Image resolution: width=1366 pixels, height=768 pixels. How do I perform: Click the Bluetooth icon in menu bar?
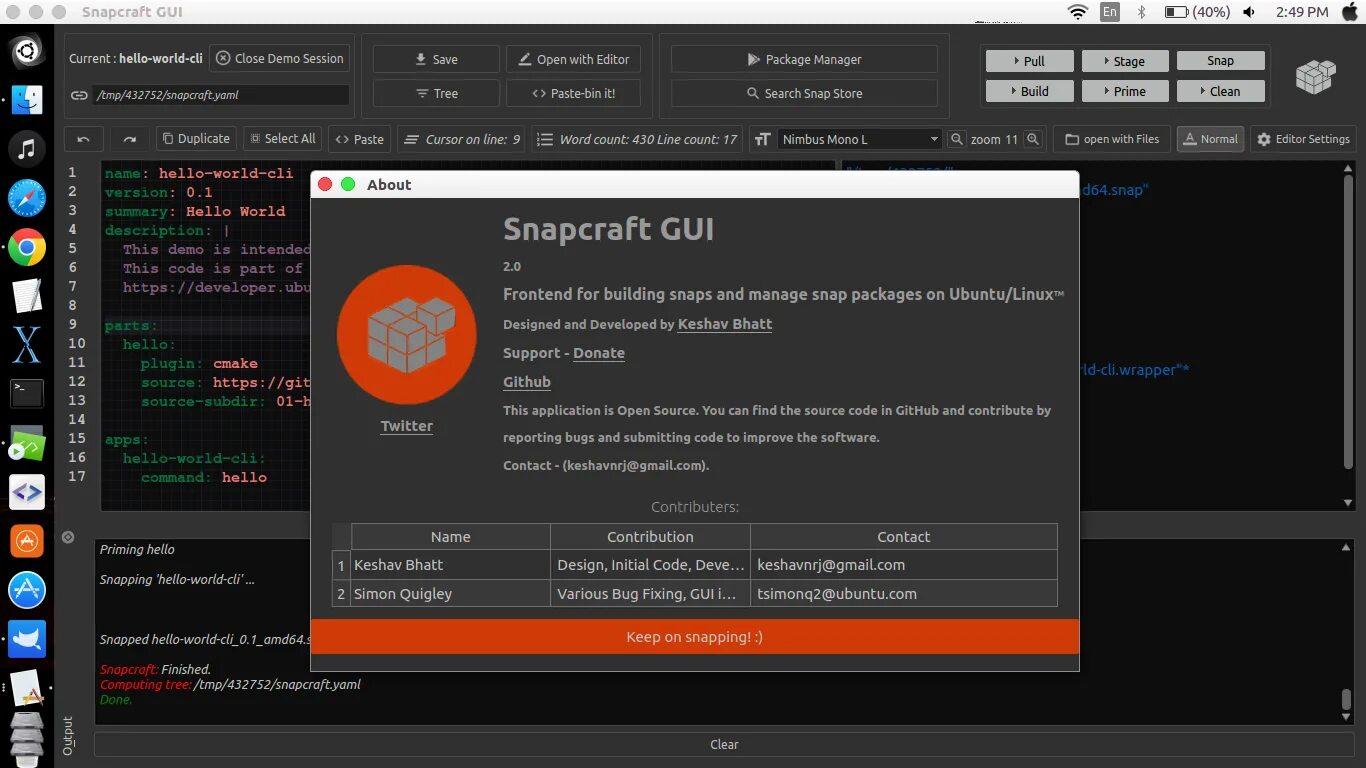pyautogui.click(x=1141, y=12)
